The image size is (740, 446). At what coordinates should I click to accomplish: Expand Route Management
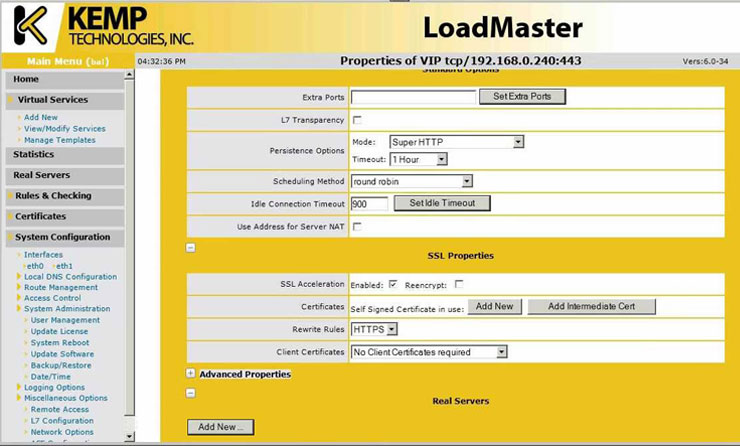point(61,287)
